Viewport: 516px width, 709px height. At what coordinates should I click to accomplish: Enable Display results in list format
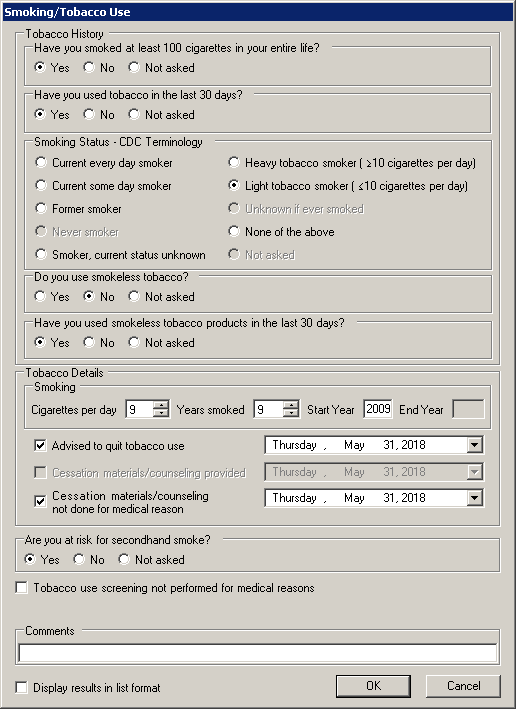coord(21,687)
